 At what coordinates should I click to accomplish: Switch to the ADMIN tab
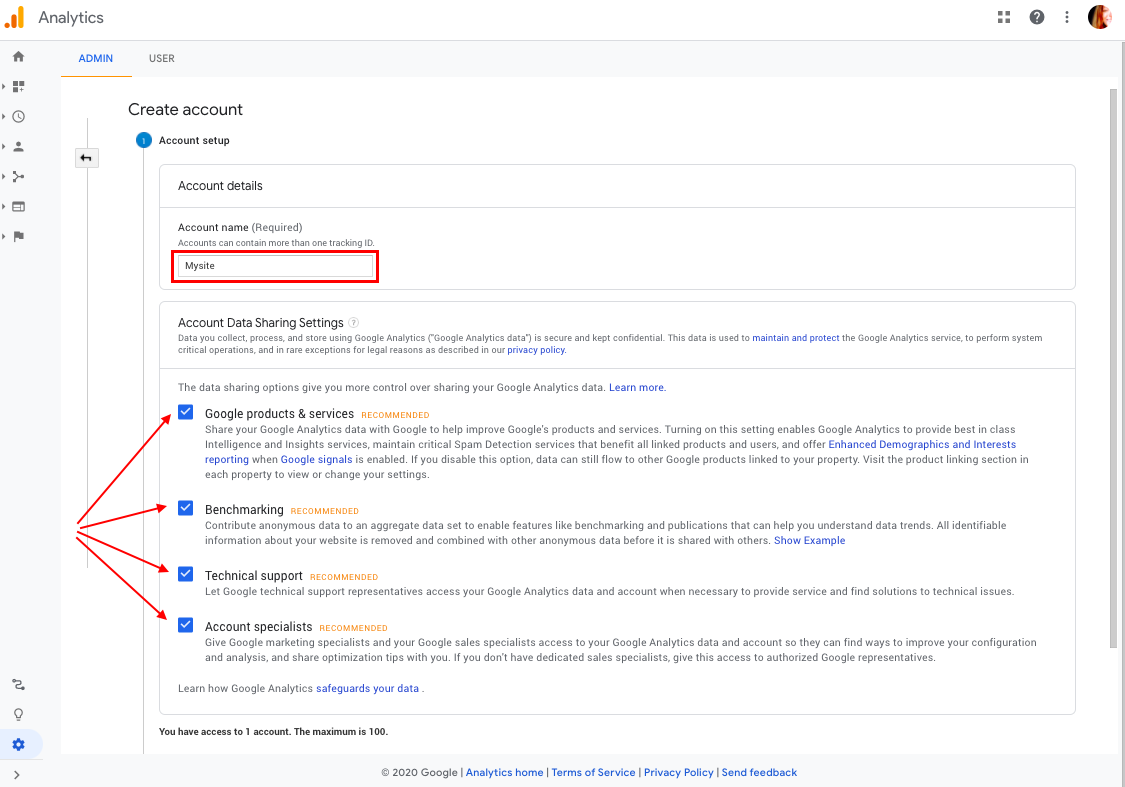point(95,58)
